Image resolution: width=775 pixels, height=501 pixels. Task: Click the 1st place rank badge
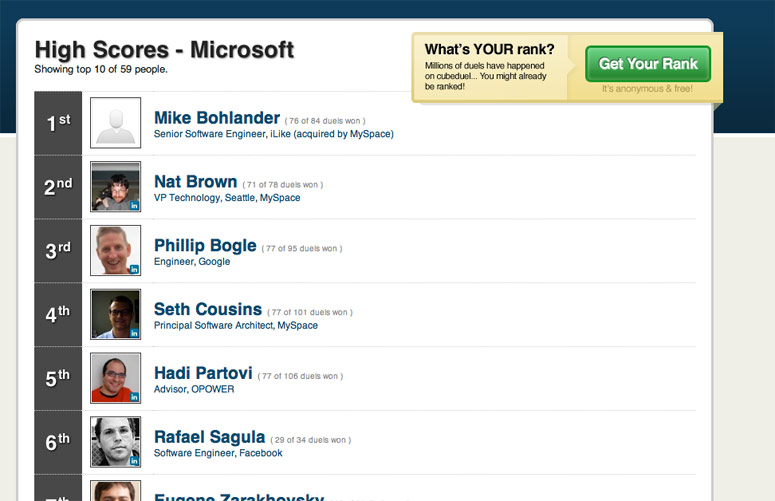click(x=58, y=123)
